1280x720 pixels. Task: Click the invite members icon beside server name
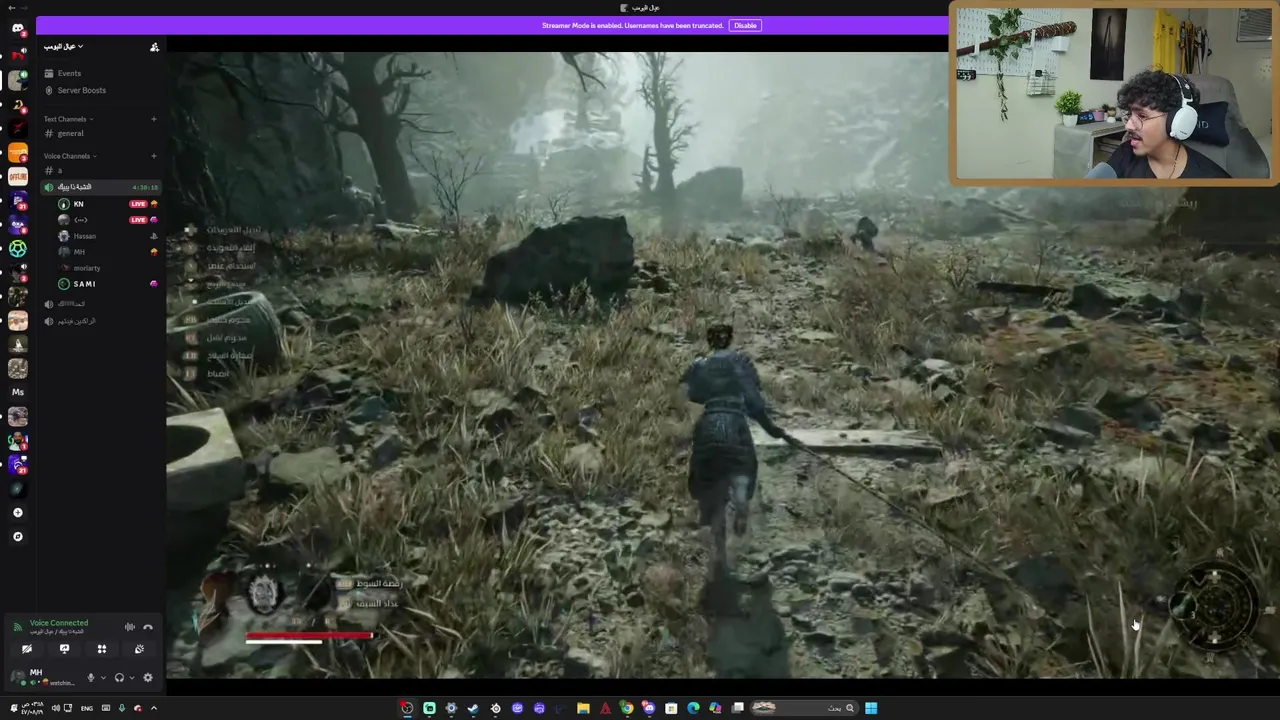154,47
